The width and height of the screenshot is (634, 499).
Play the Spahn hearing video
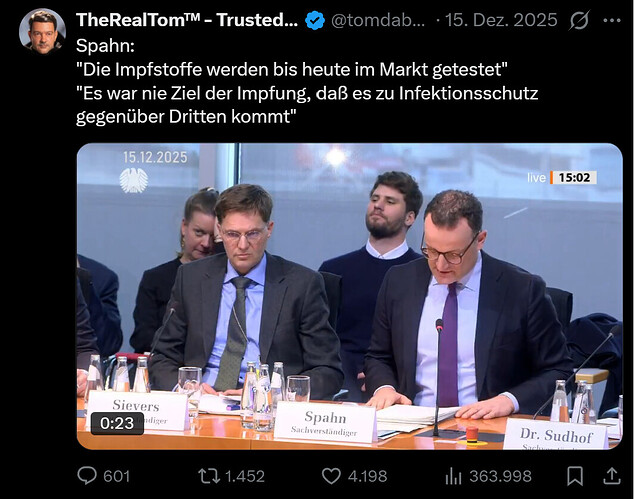[349, 296]
